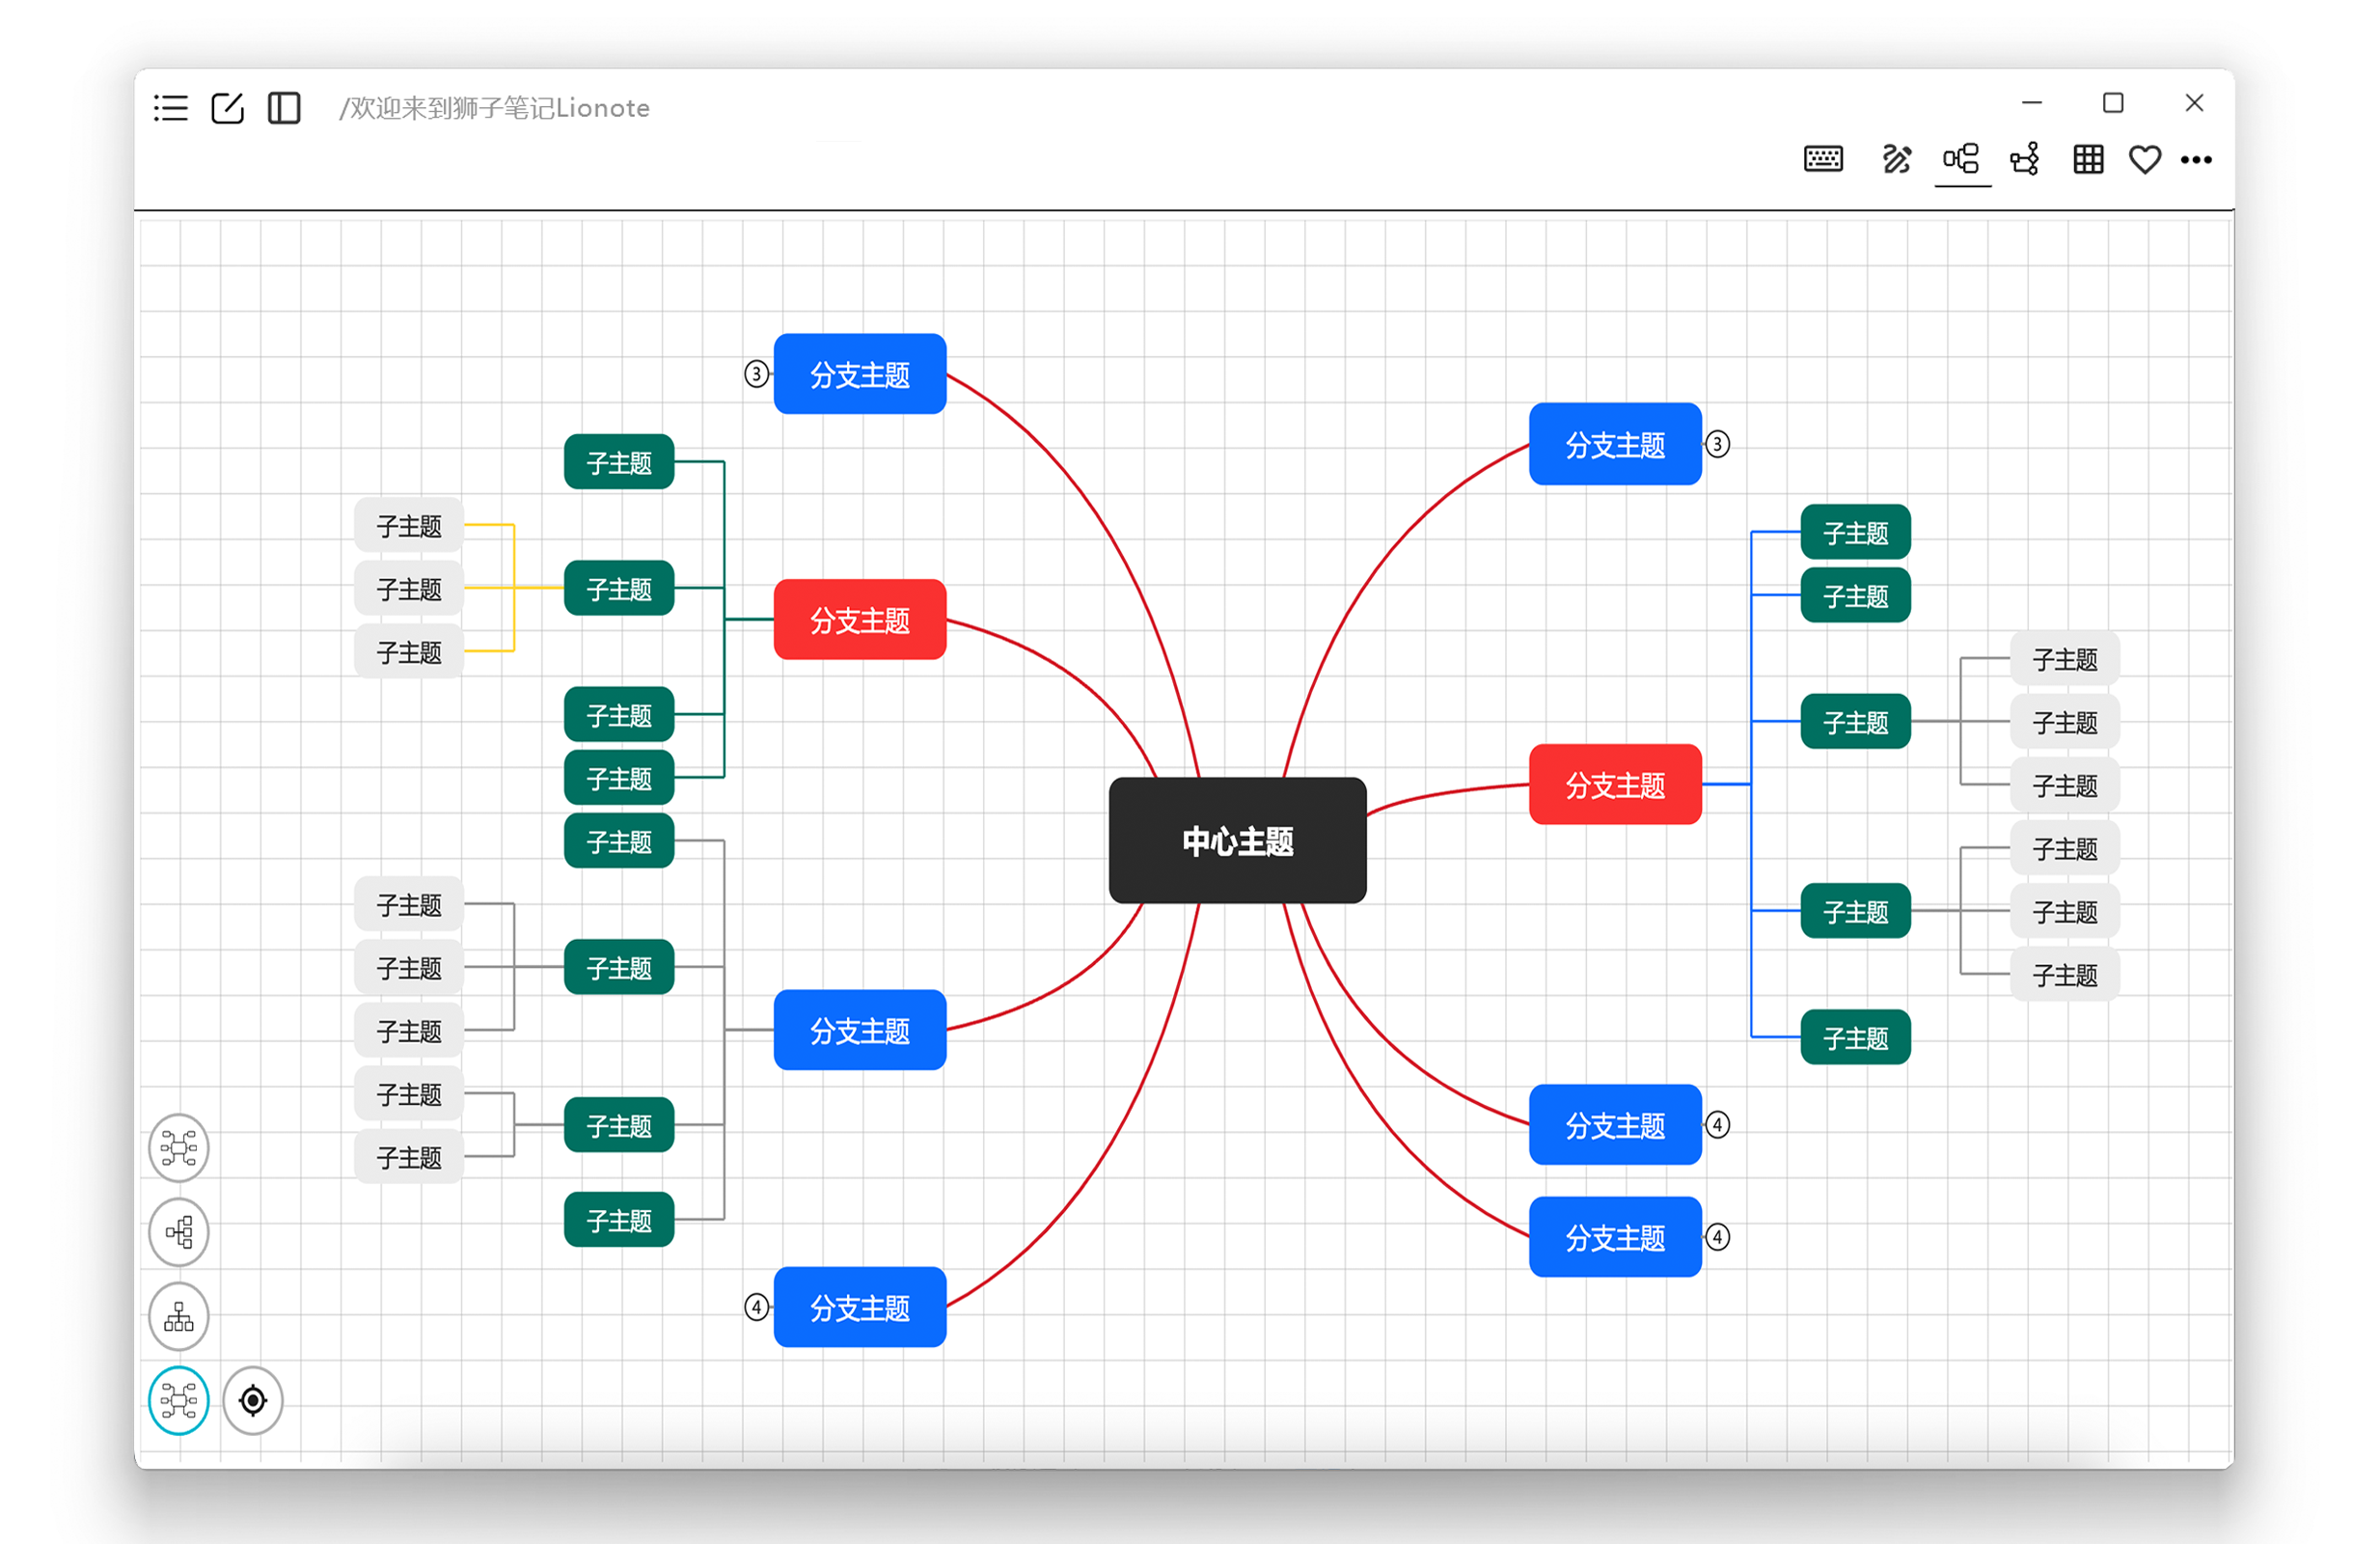
Task: Open the table grid view icon
Action: click(x=2088, y=159)
